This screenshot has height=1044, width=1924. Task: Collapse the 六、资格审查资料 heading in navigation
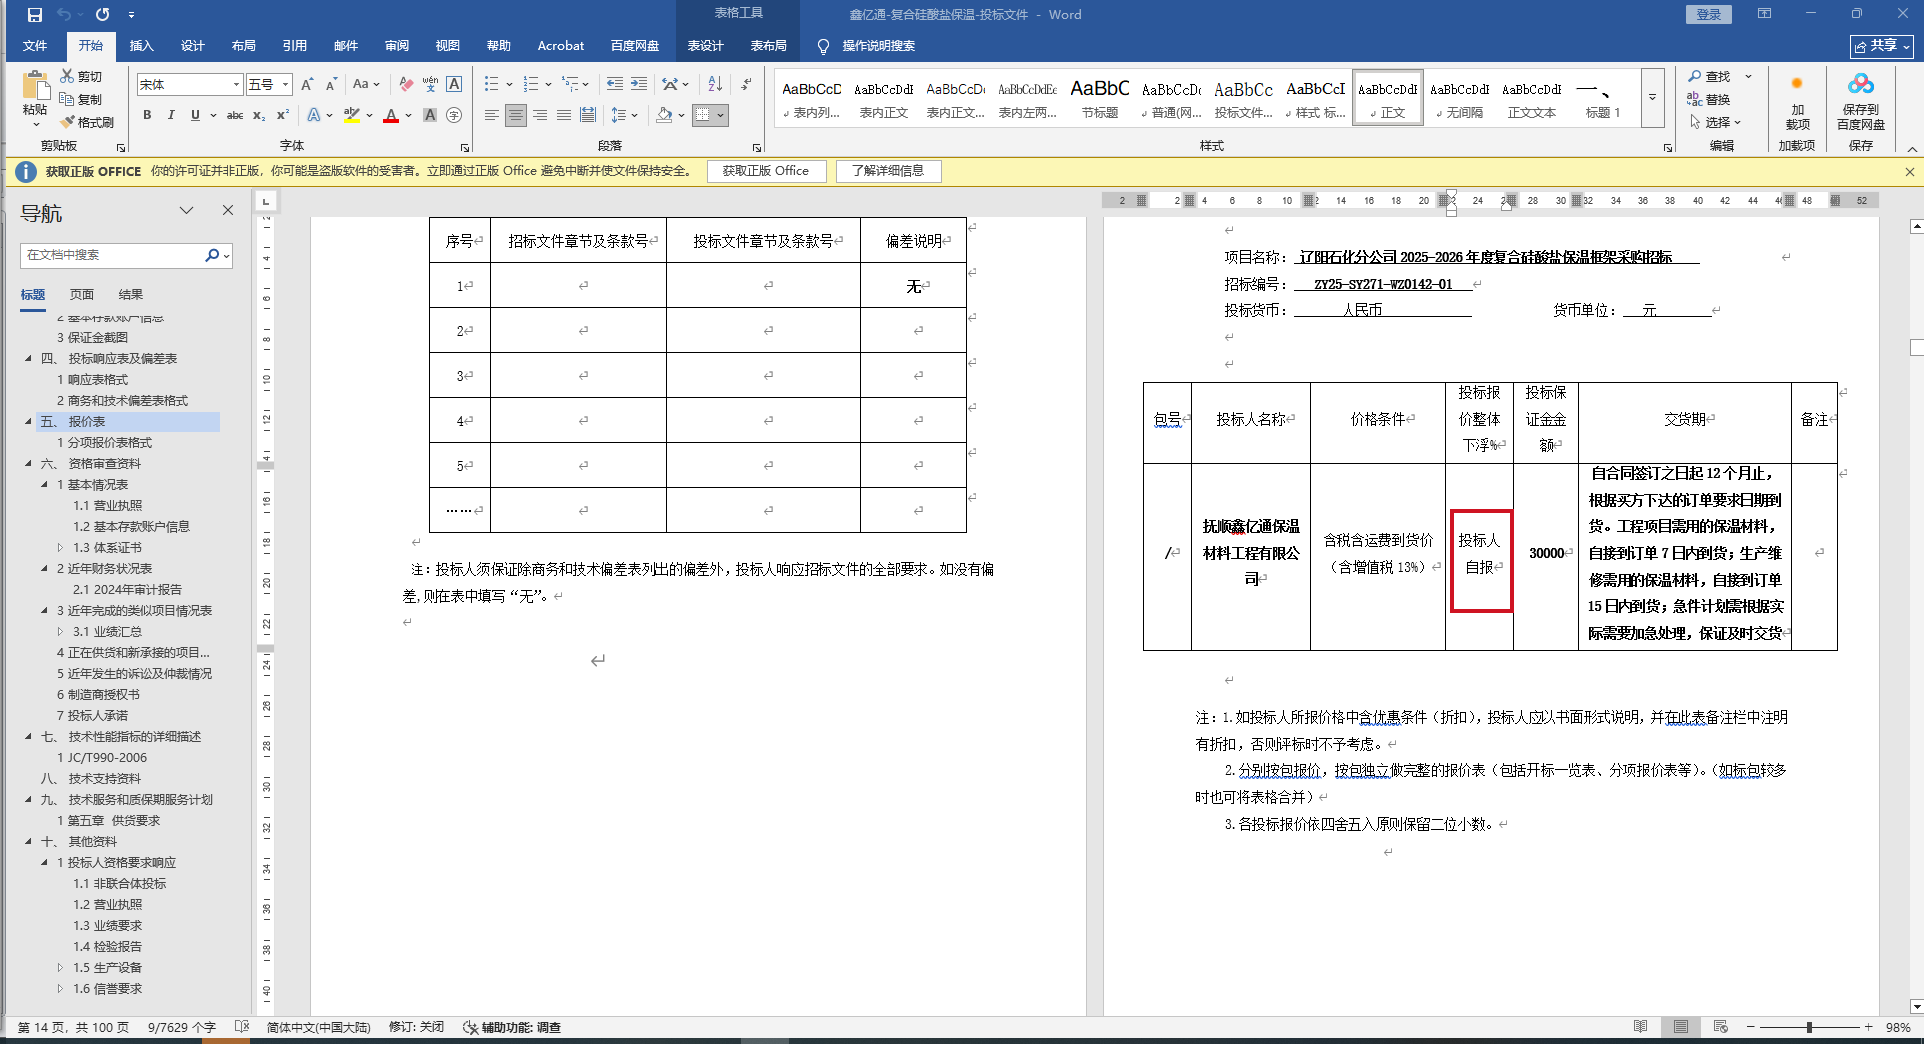[28, 464]
